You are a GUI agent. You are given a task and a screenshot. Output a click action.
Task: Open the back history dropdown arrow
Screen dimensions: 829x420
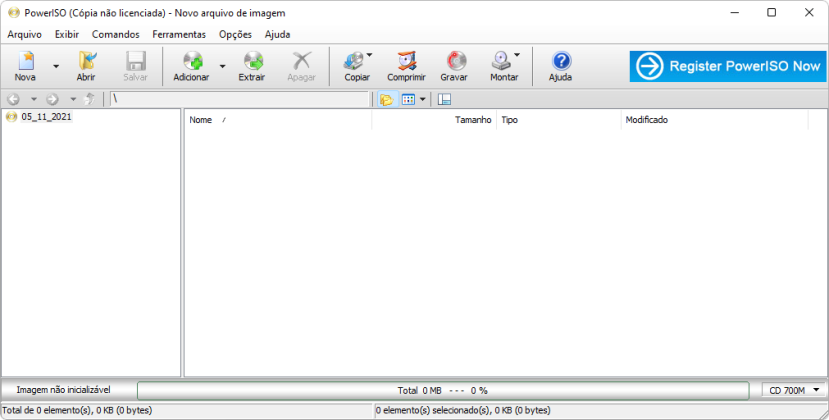pos(33,99)
